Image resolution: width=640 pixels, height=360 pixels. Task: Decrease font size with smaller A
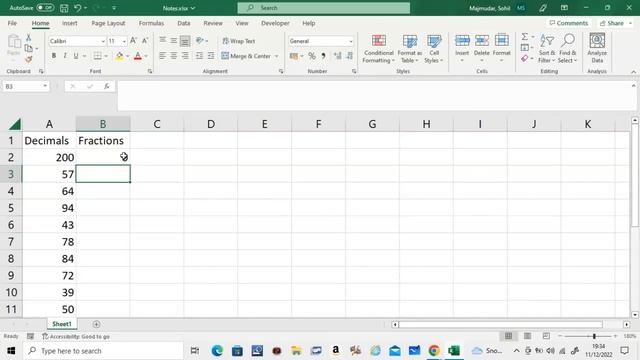pyautogui.click(x=144, y=41)
